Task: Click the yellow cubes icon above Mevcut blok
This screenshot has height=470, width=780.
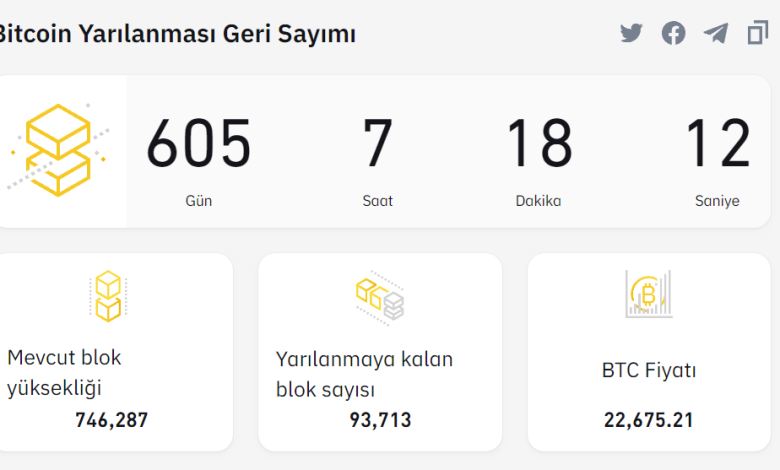Action: (108, 296)
